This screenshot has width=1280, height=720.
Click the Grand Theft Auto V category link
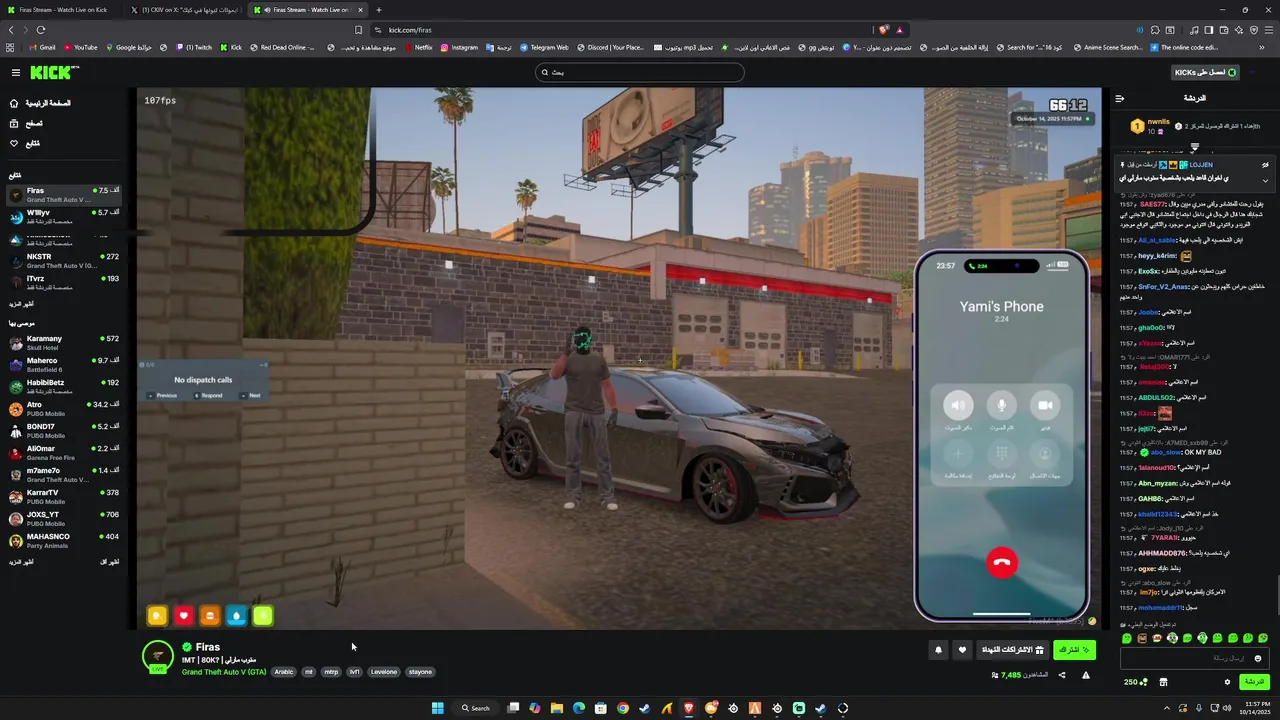pos(224,672)
